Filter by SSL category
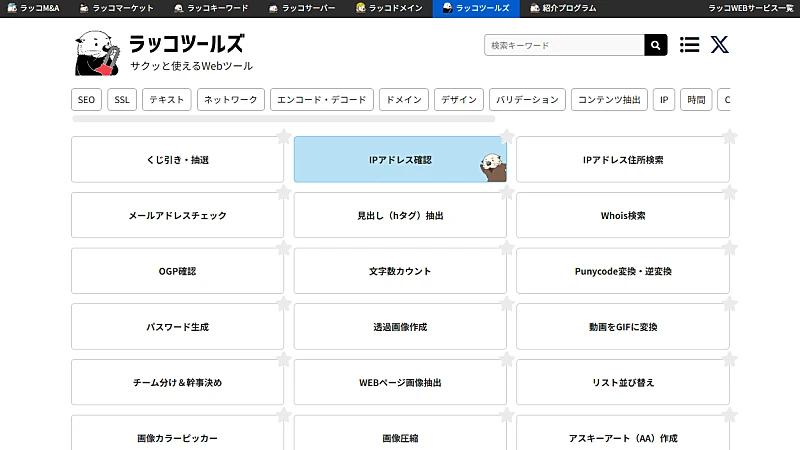This screenshot has width=800, height=450. (122, 99)
